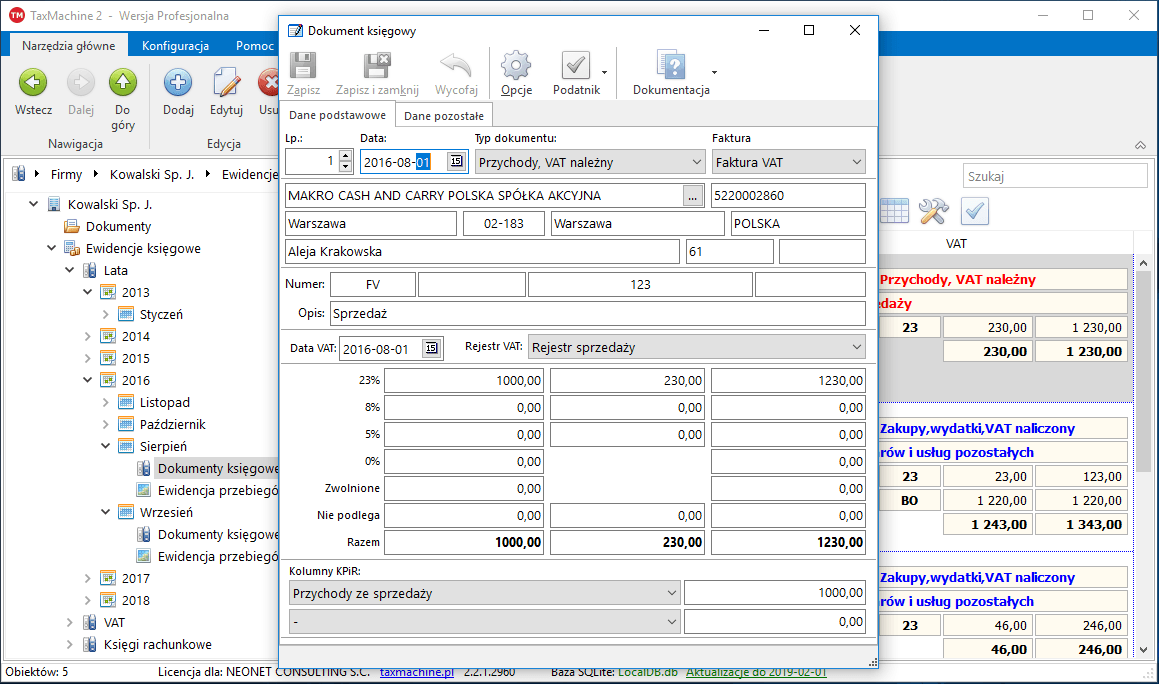Open calendar picker next to Data field
The width and height of the screenshot is (1159, 684).
(456, 162)
